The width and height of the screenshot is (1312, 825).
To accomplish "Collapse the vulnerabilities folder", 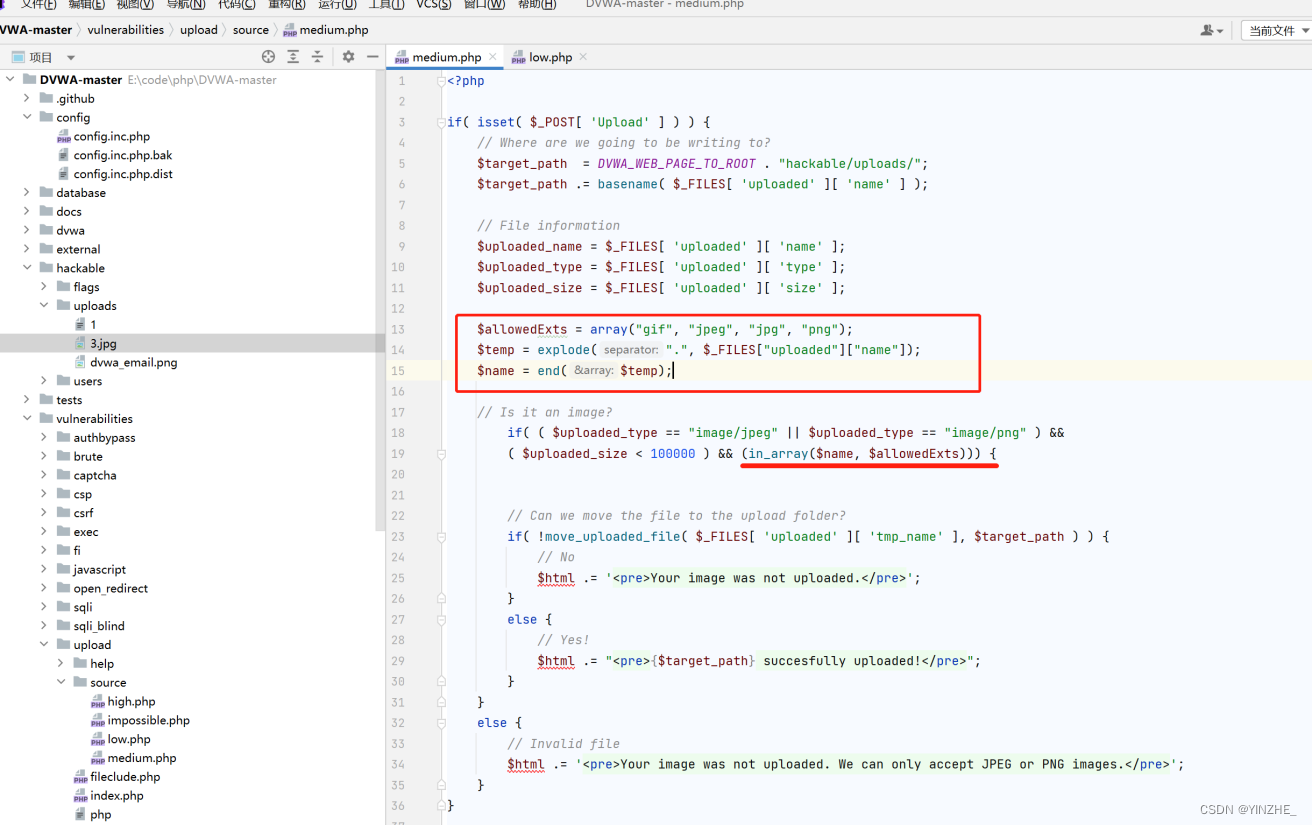I will point(27,419).
